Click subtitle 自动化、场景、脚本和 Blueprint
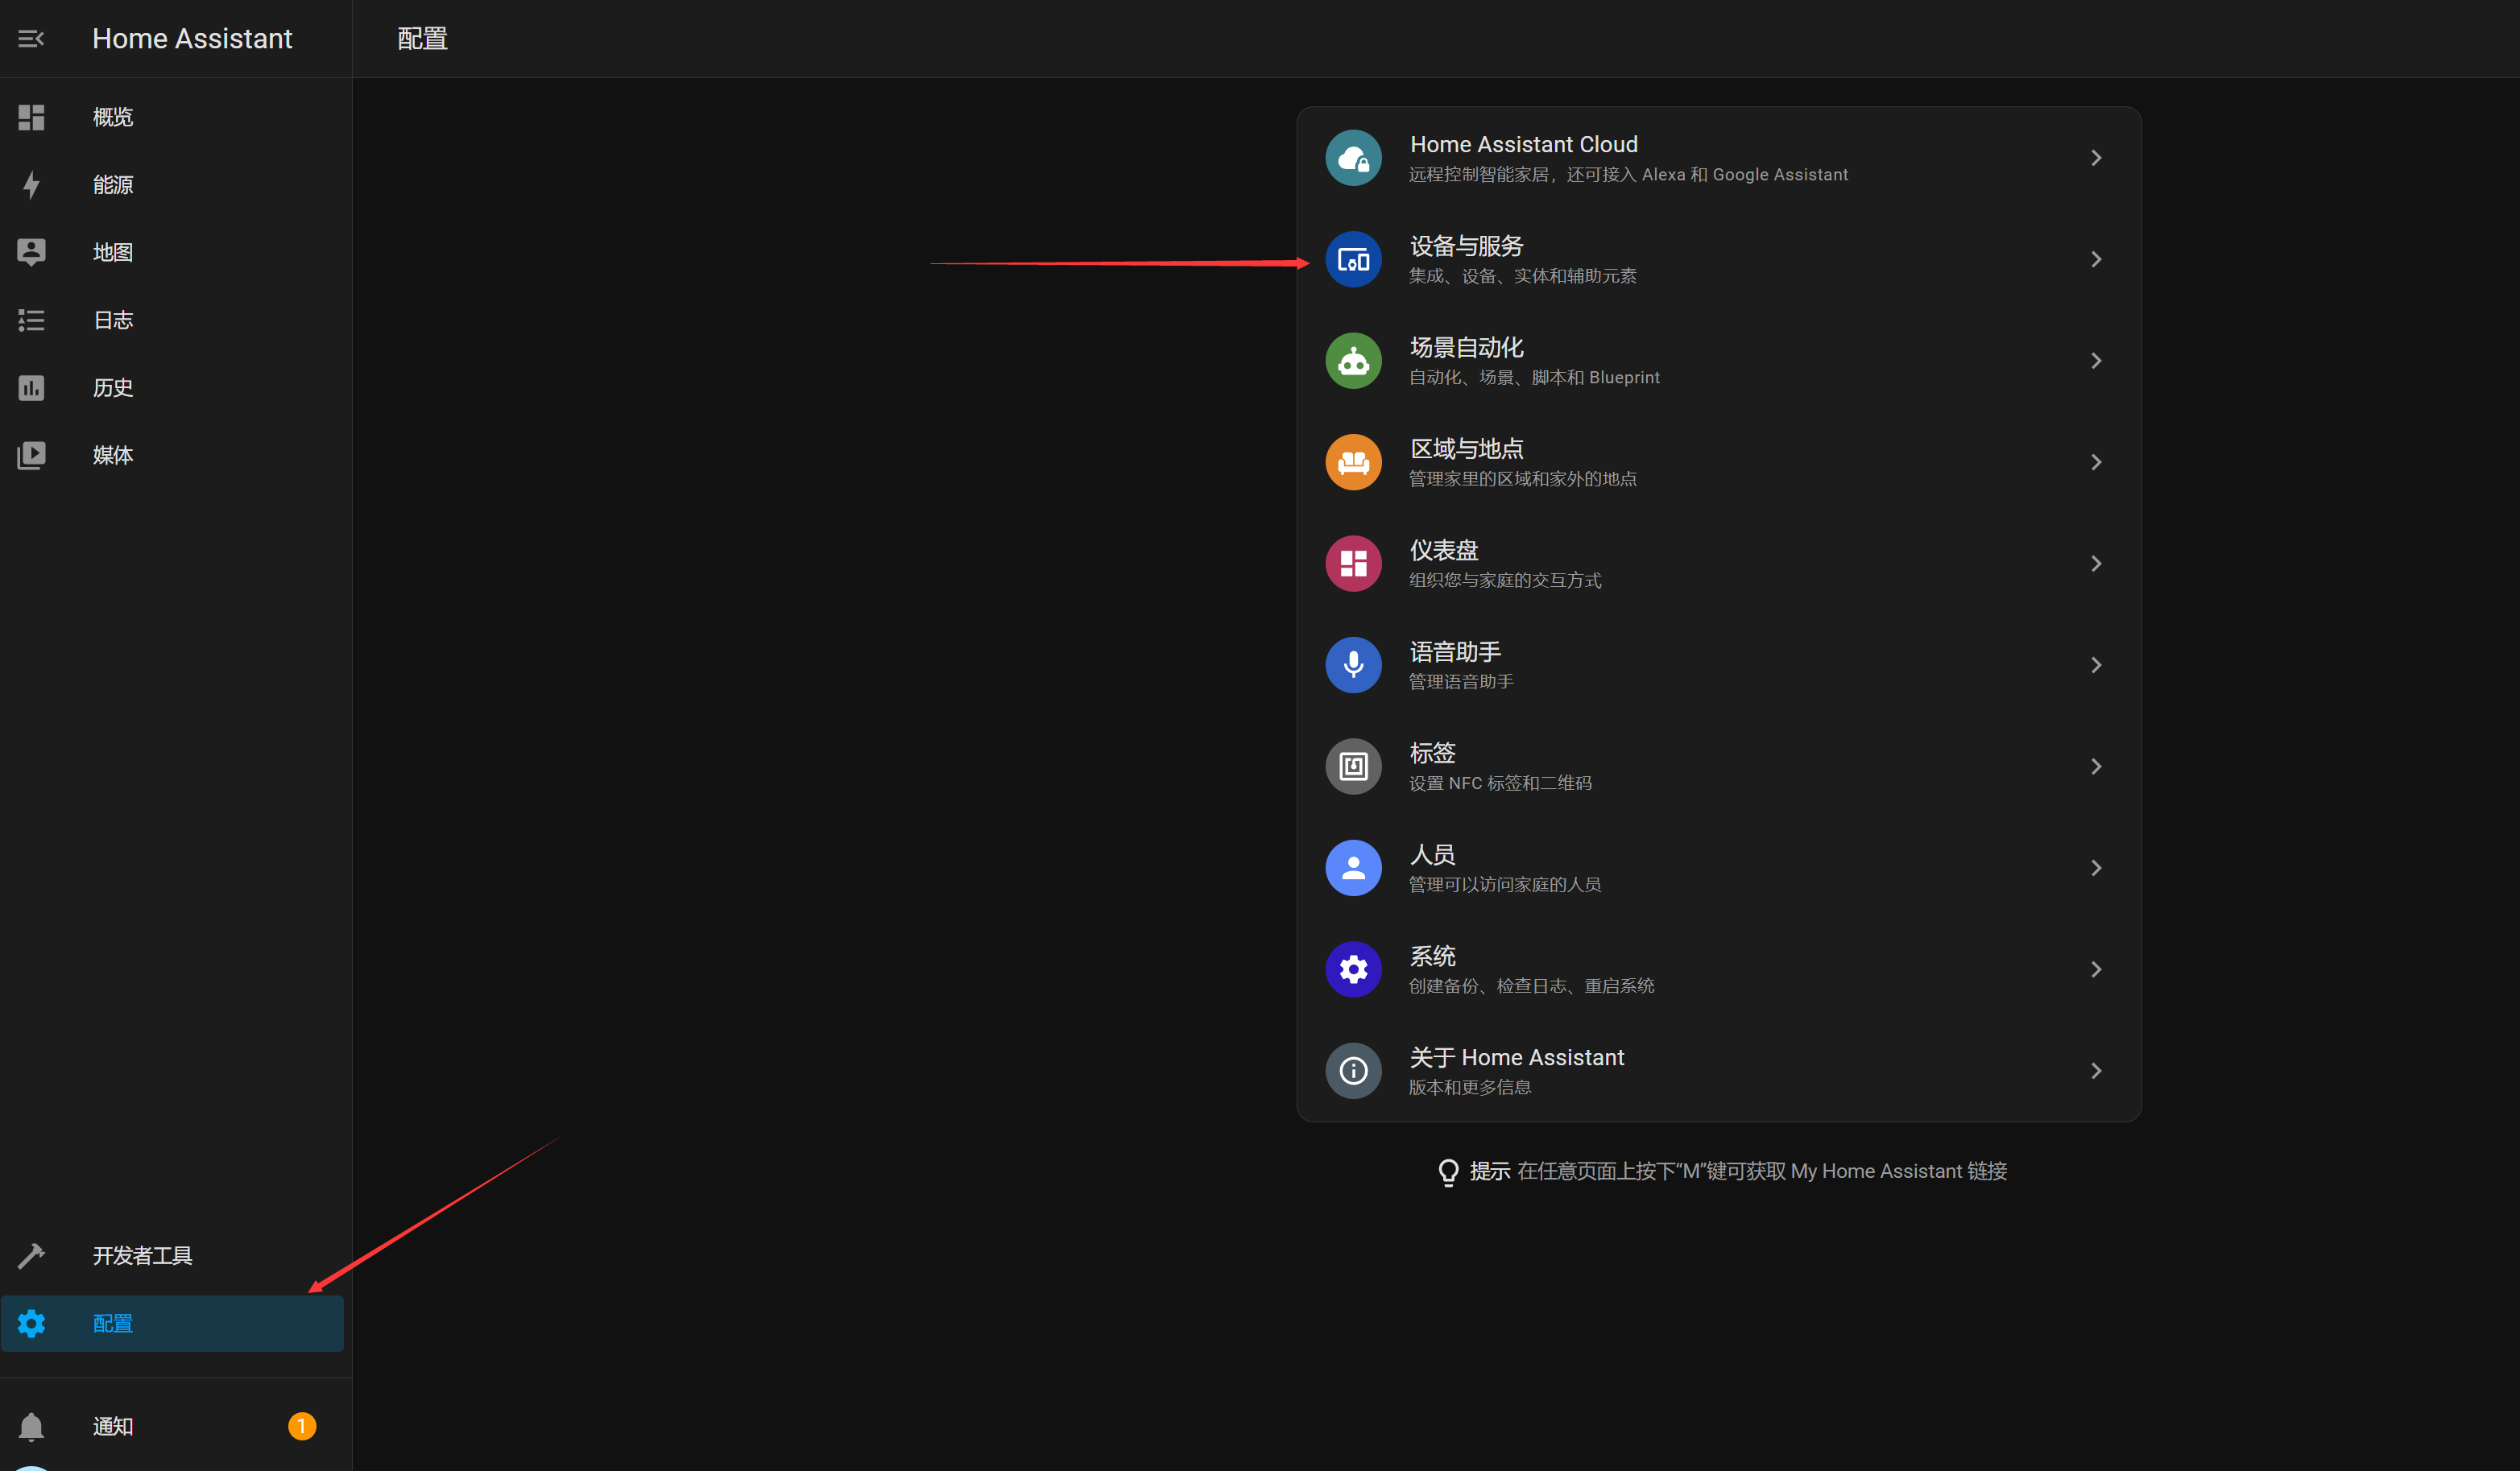This screenshot has height=1471, width=2520. tap(1534, 377)
